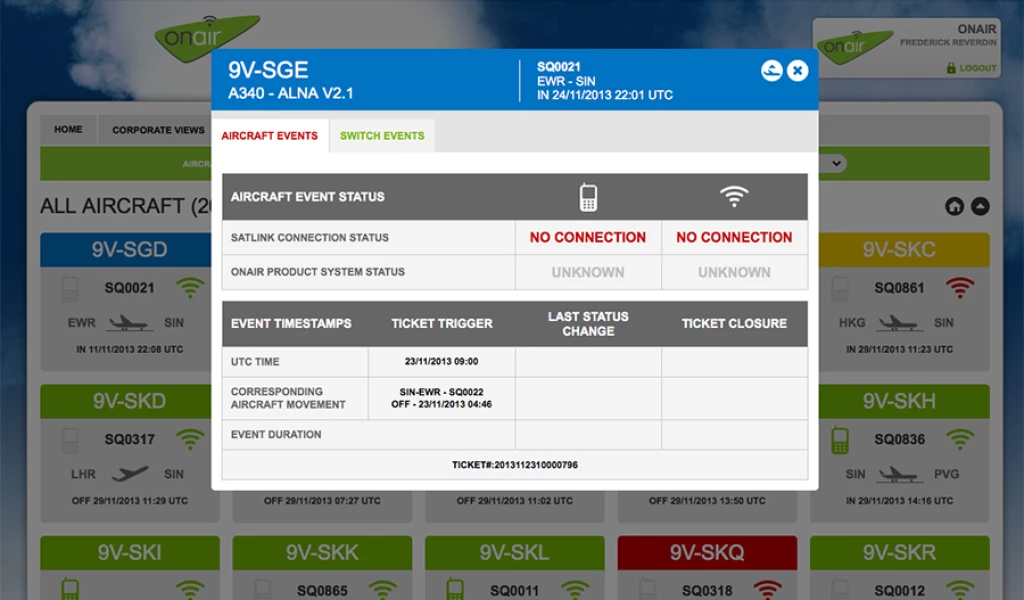Collapse the list with the up arrow icon

[x=980, y=206]
